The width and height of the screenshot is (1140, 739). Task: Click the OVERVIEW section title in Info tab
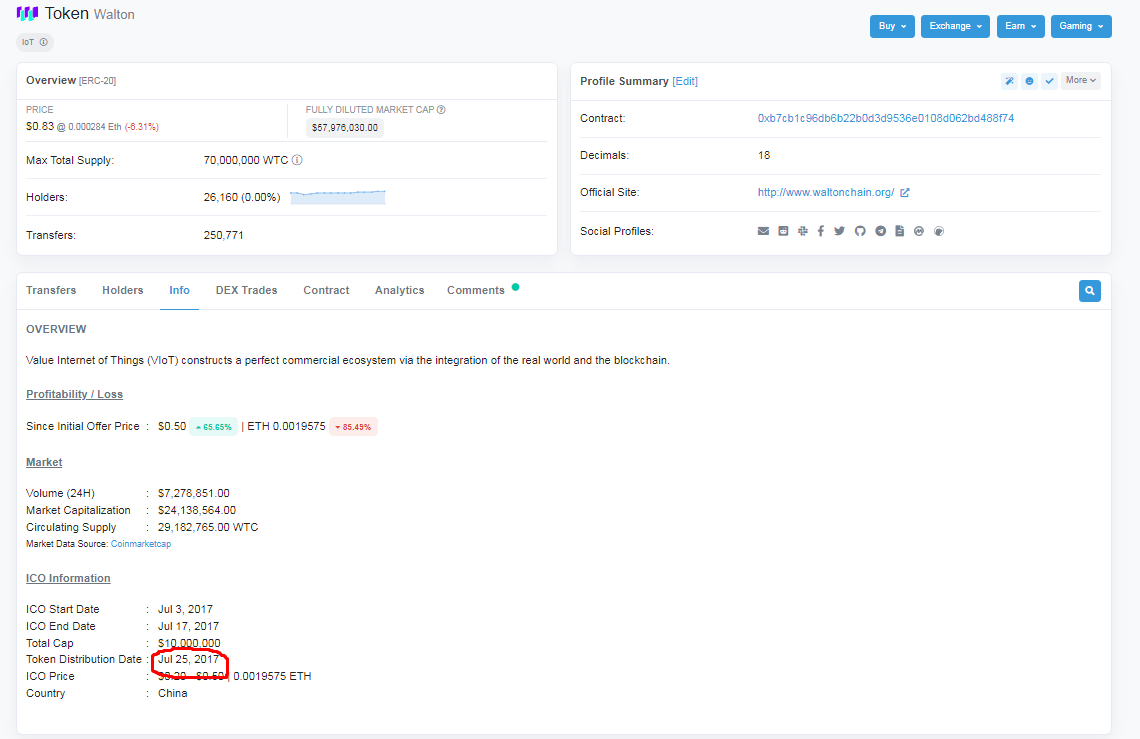click(56, 329)
